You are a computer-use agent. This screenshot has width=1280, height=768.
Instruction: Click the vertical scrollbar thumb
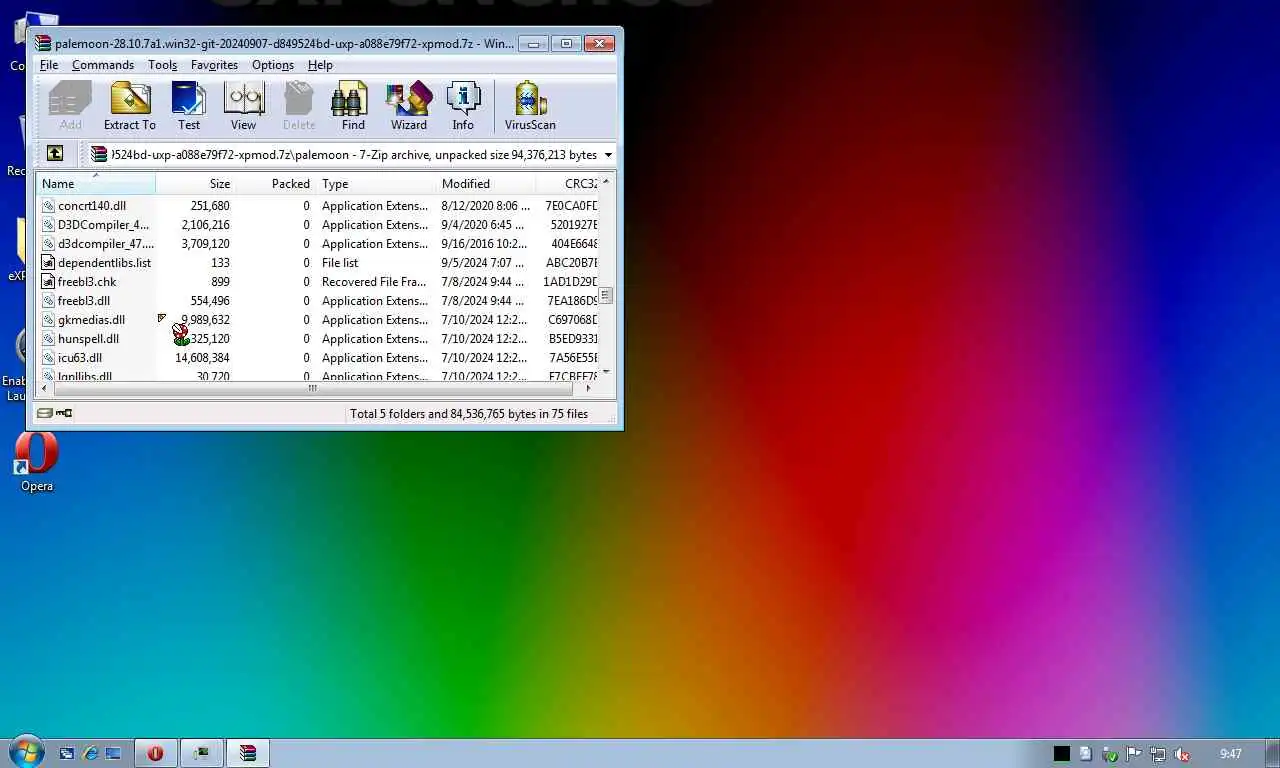tap(606, 295)
